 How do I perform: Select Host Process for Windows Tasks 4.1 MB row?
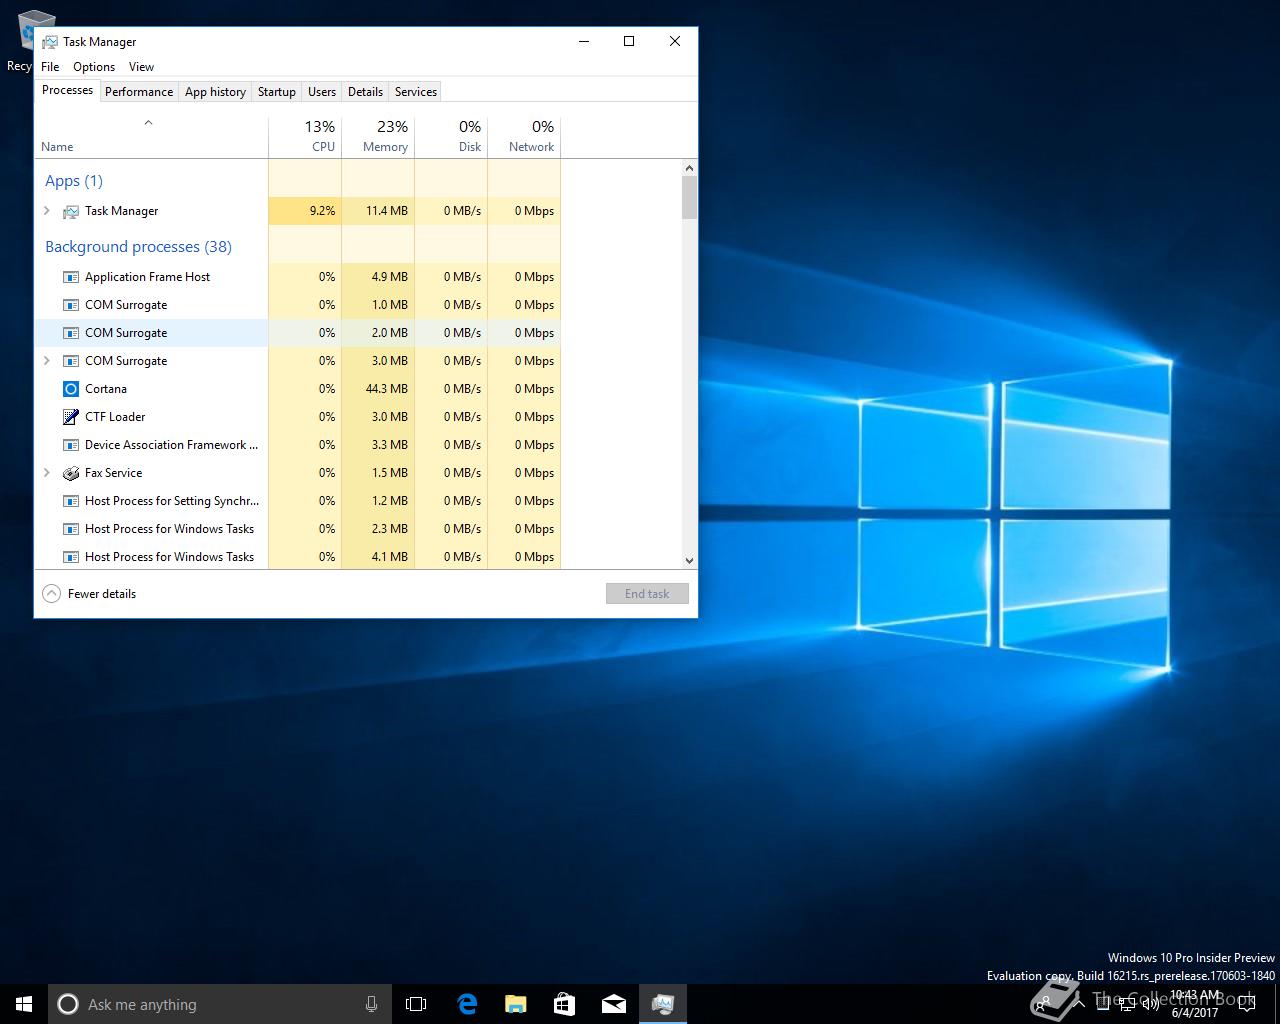[298, 557]
